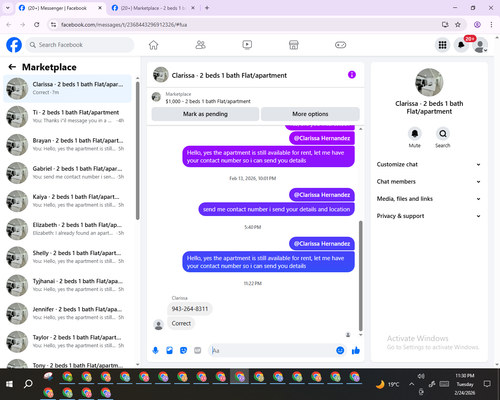
Task: Choose a GIF icon in composer
Action: click(198, 350)
